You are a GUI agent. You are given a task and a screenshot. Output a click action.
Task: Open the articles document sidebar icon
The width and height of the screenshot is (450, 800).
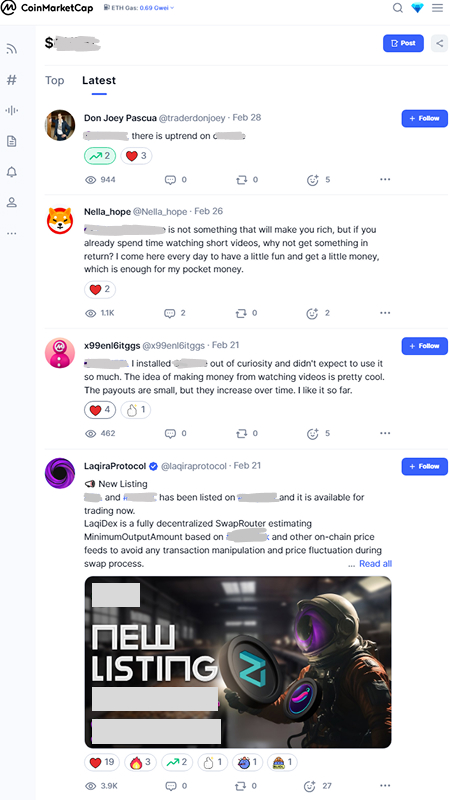12,141
